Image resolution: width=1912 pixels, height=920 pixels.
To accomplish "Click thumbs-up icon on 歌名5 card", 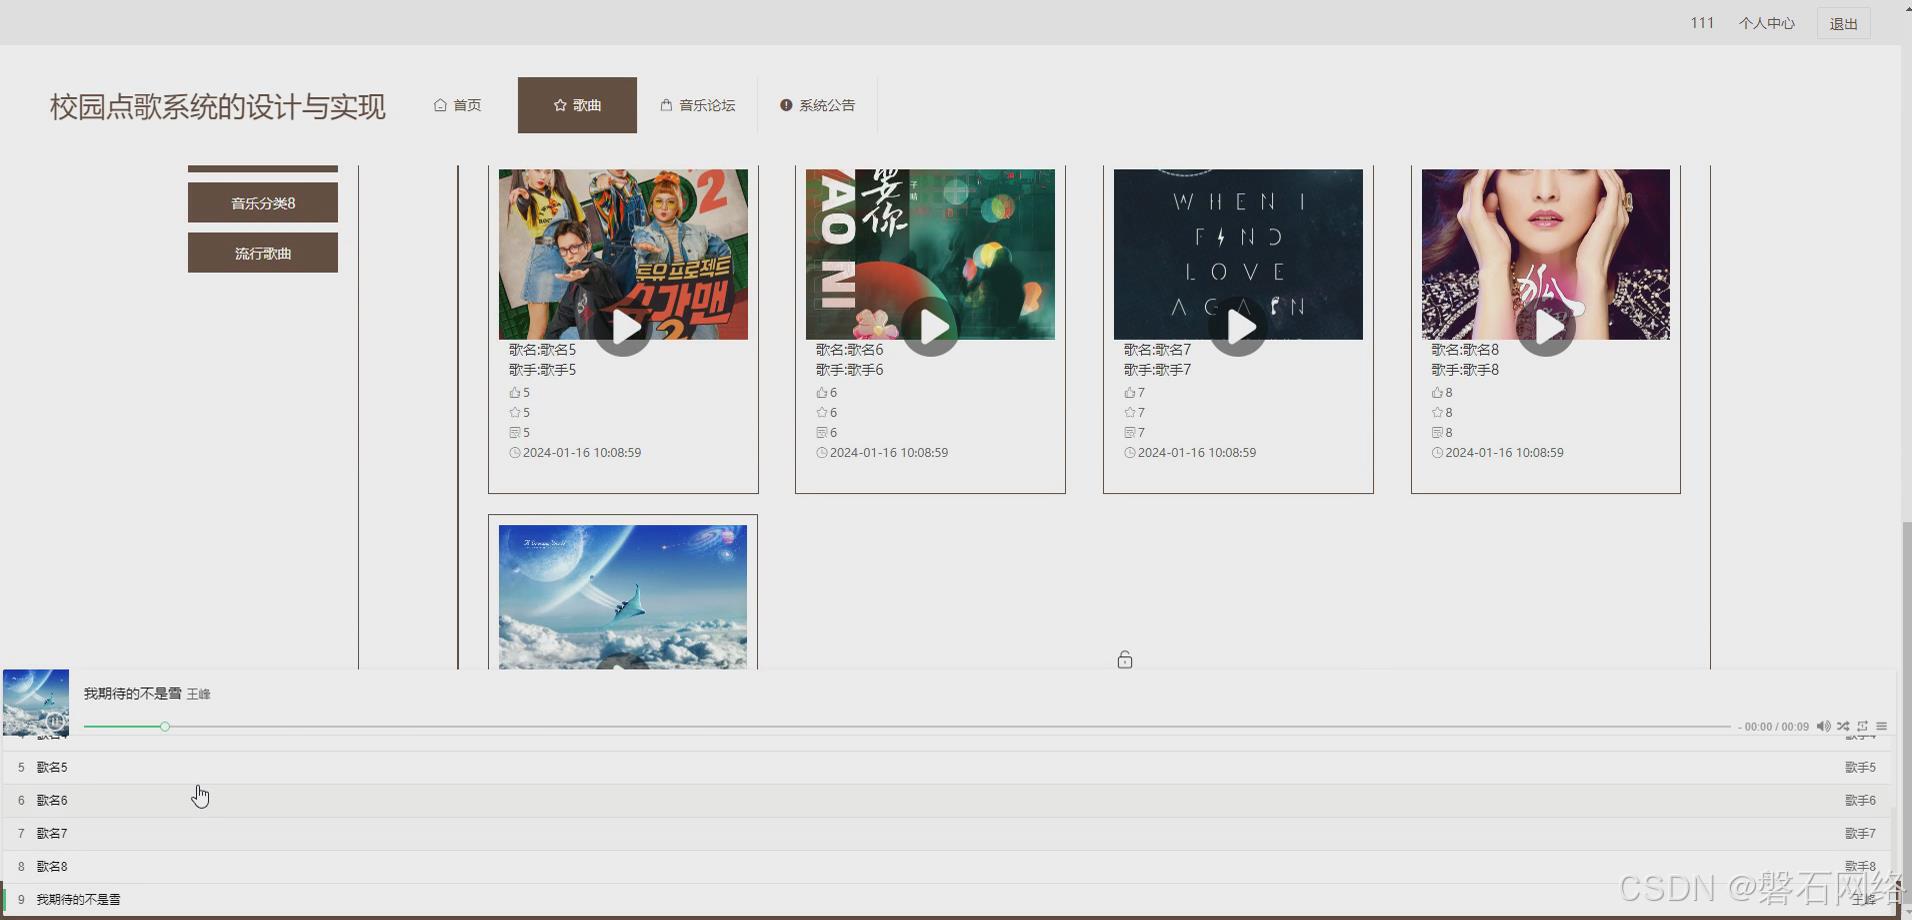I will (x=514, y=393).
